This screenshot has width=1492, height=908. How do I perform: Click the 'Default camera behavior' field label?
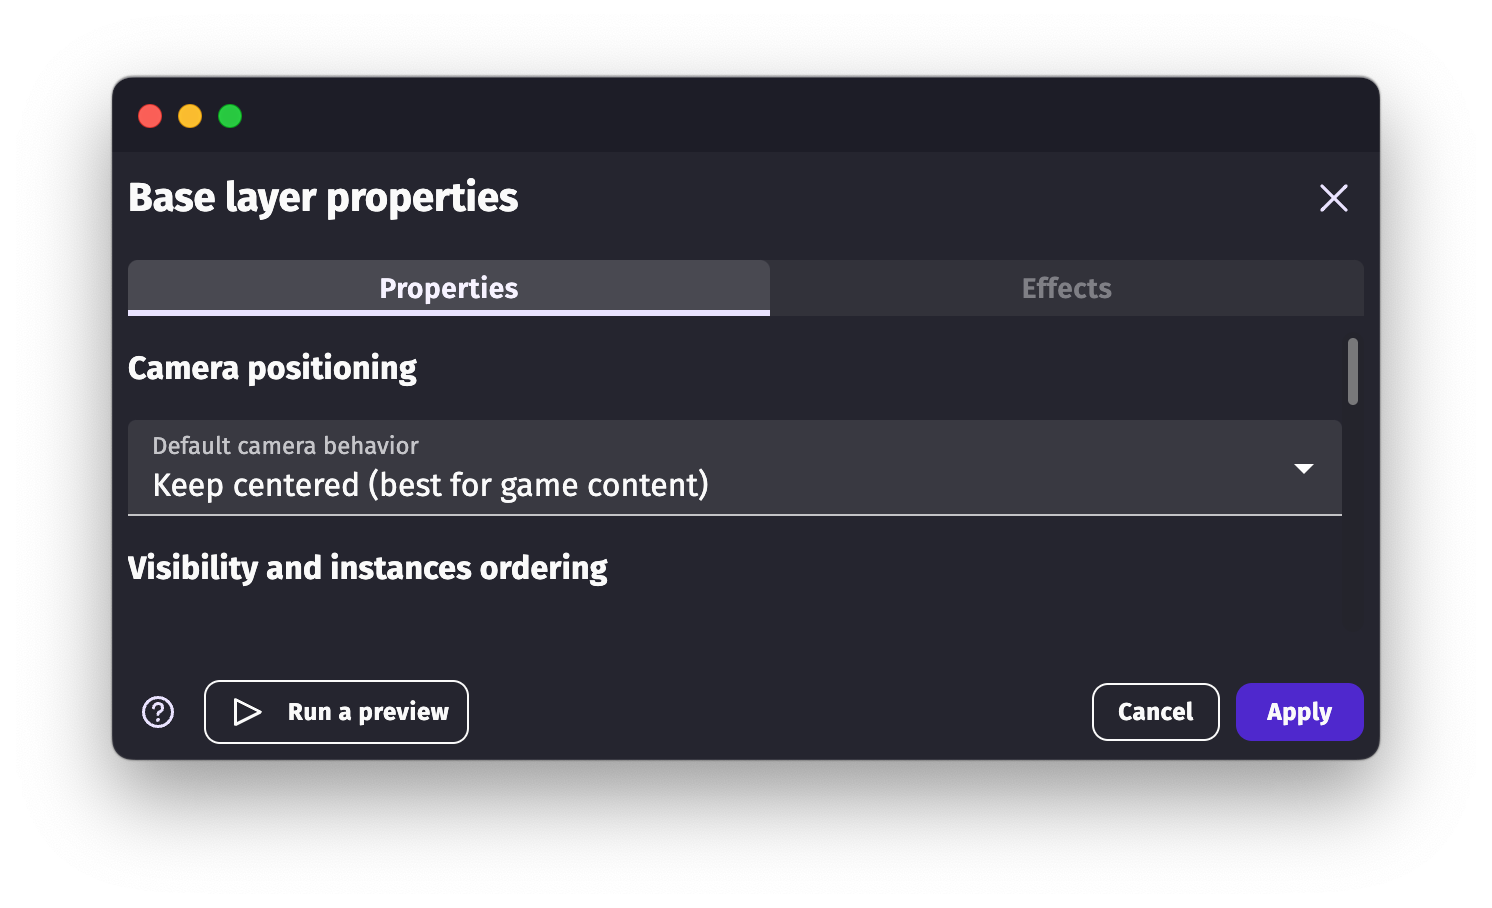pyautogui.click(x=285, y=446)
